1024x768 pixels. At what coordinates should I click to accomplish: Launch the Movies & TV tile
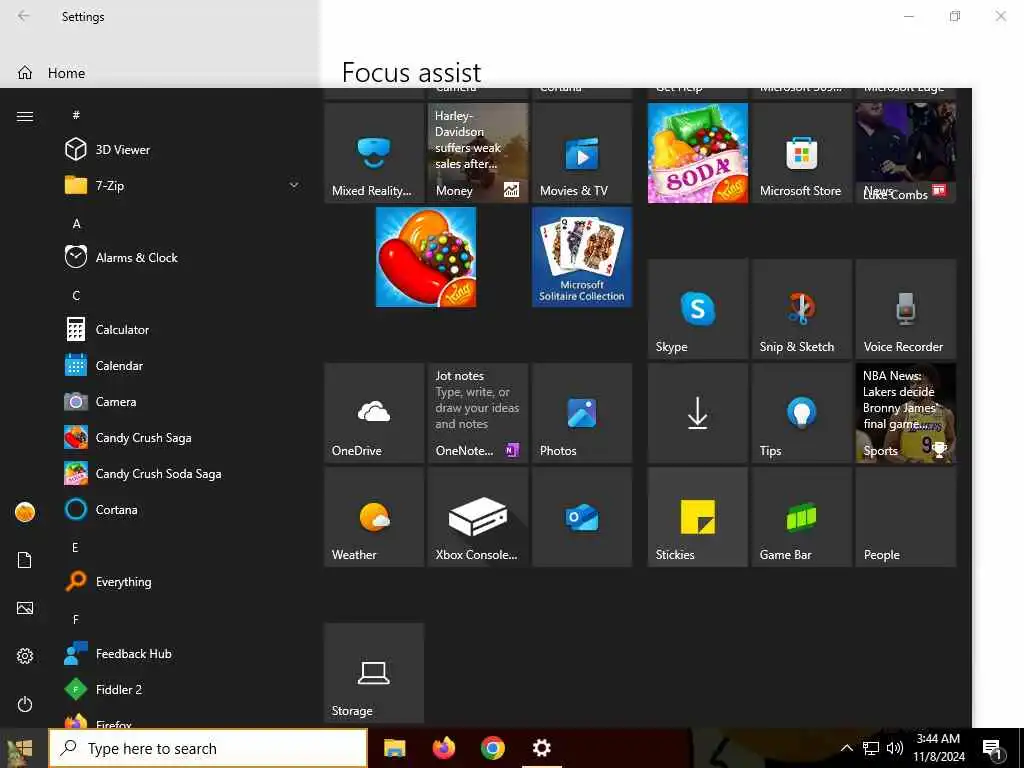click(x=582, y=153)
